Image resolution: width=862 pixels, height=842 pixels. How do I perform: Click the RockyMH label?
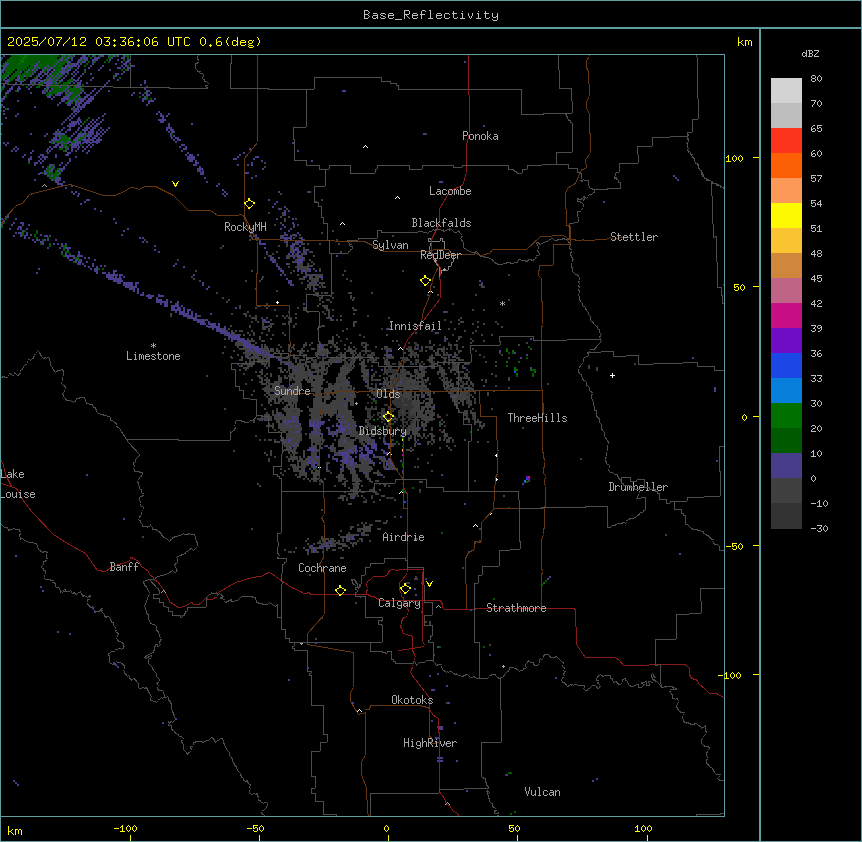245,227
